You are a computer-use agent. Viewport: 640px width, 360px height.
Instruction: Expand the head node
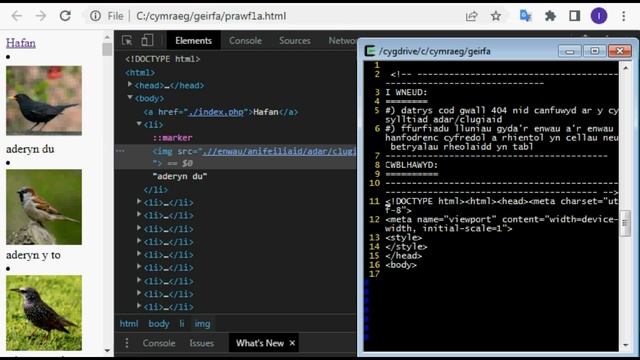point(130,84)
